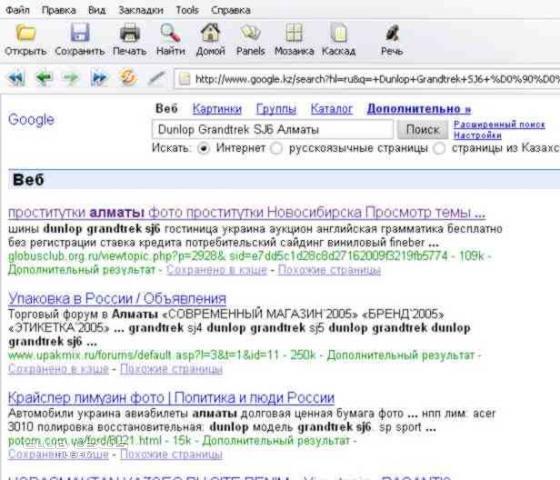Open Сохранено в кэше for upakmix result

coord(58,369)
